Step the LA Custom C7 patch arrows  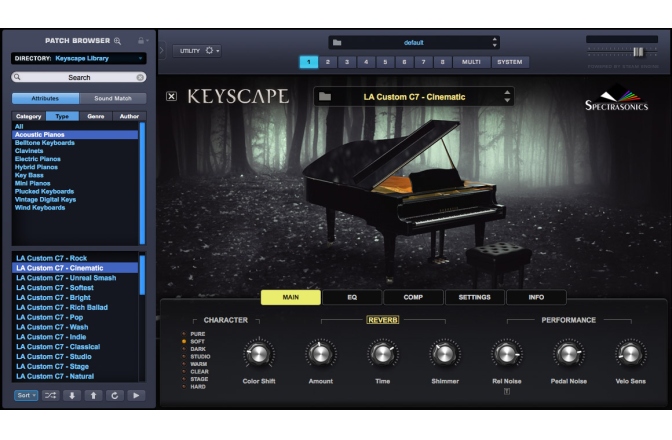(x=507, y=96)
